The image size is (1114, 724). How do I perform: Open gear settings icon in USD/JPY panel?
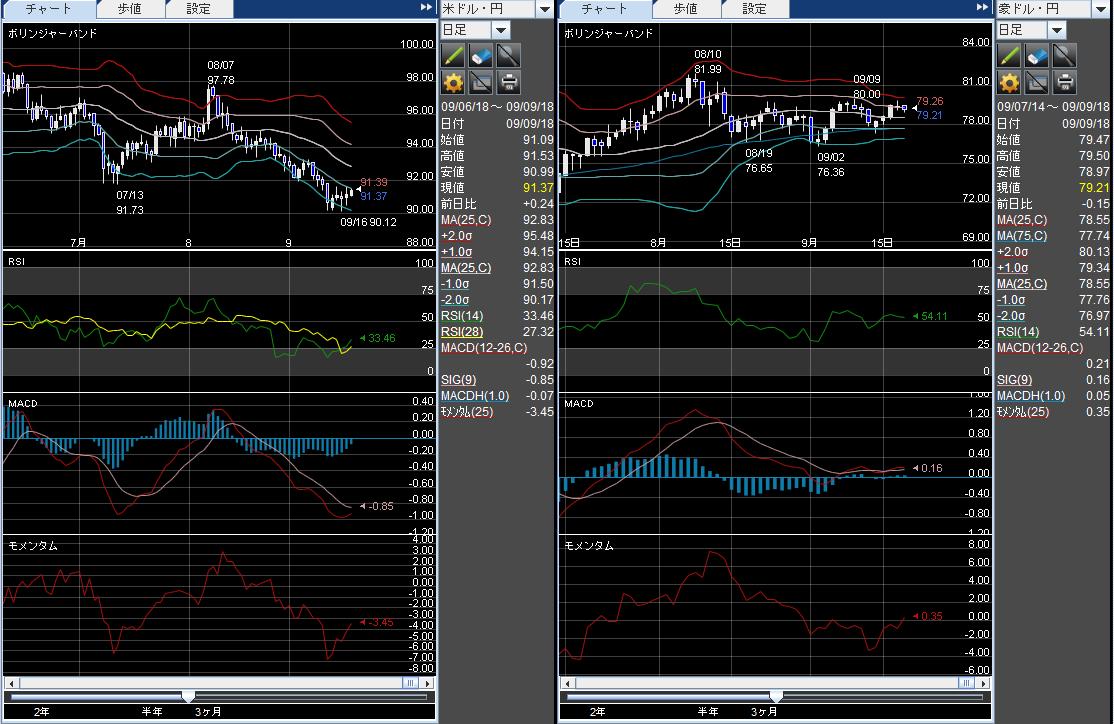[453, 82]
